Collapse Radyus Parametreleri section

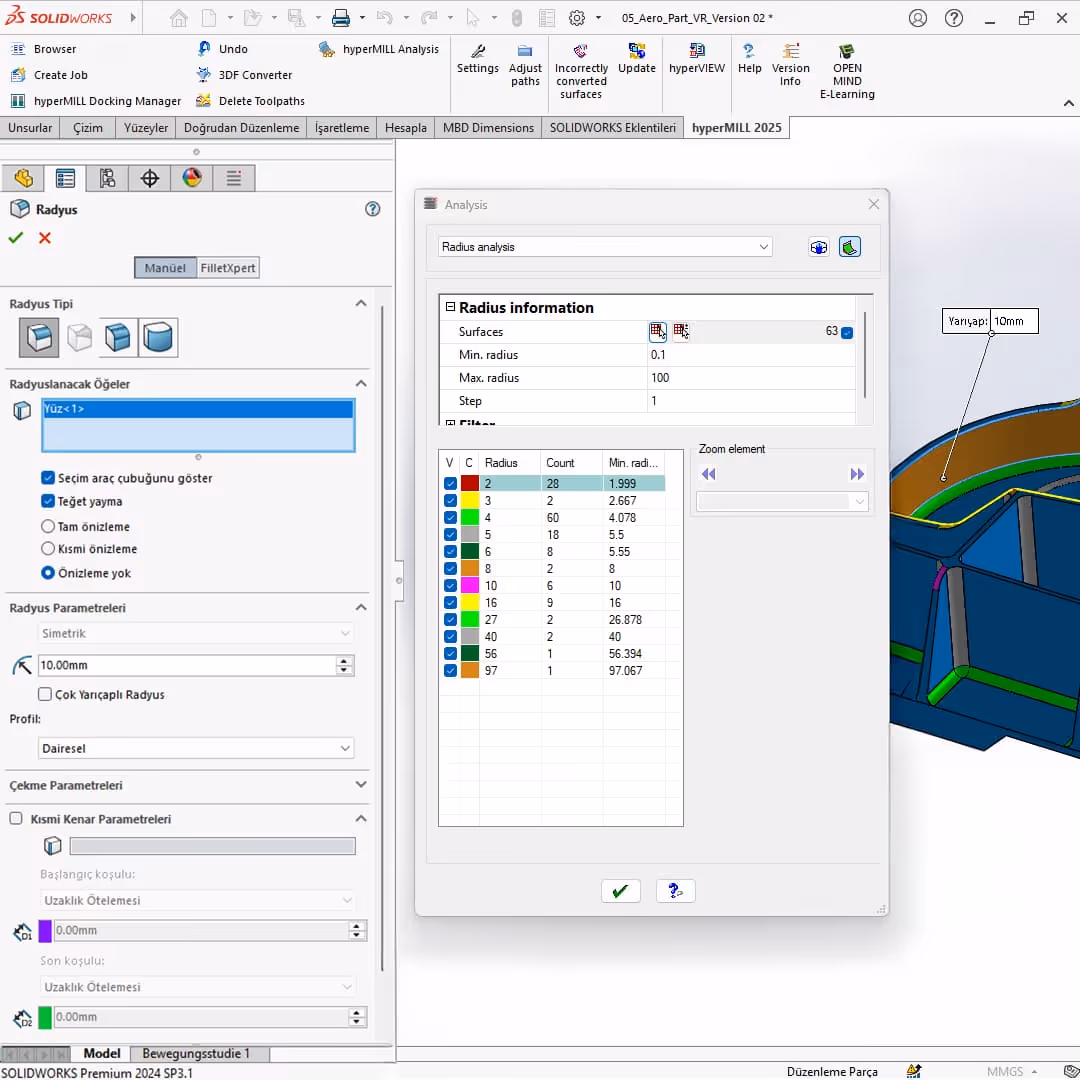(x=360, y=607)
